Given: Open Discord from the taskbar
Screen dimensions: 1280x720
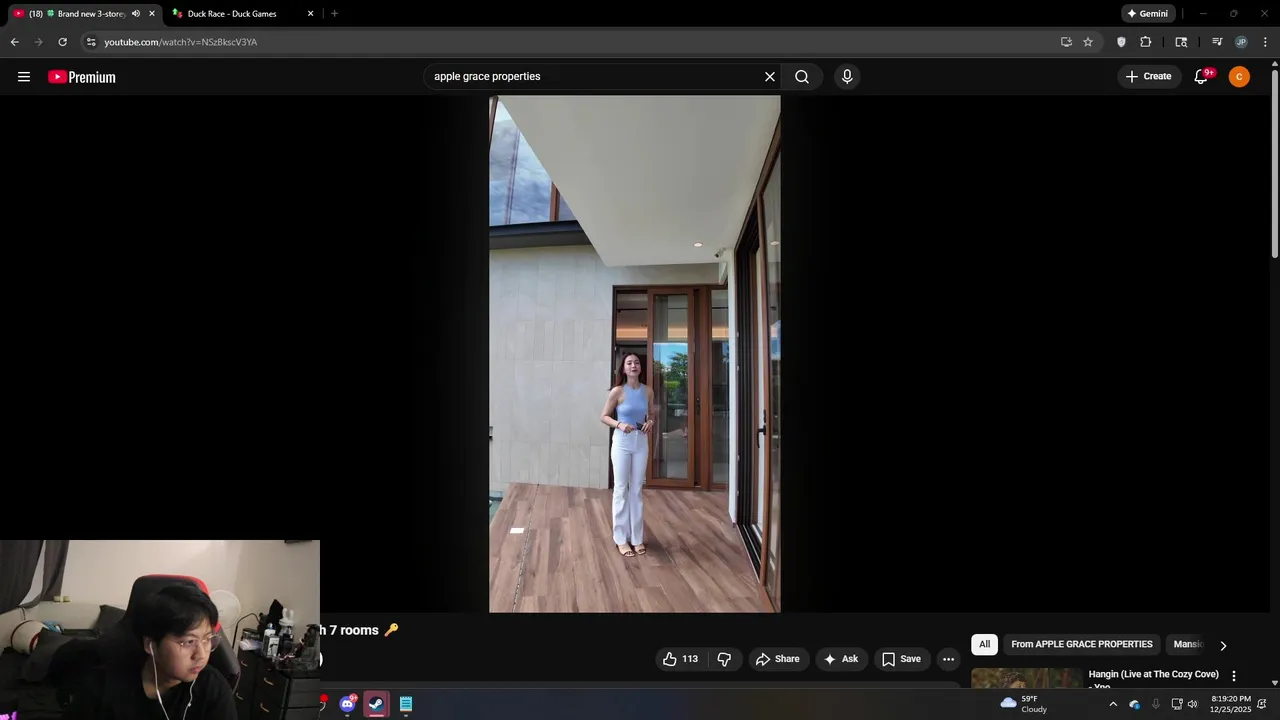Looking at the screenshot, I should pos(347,704).
